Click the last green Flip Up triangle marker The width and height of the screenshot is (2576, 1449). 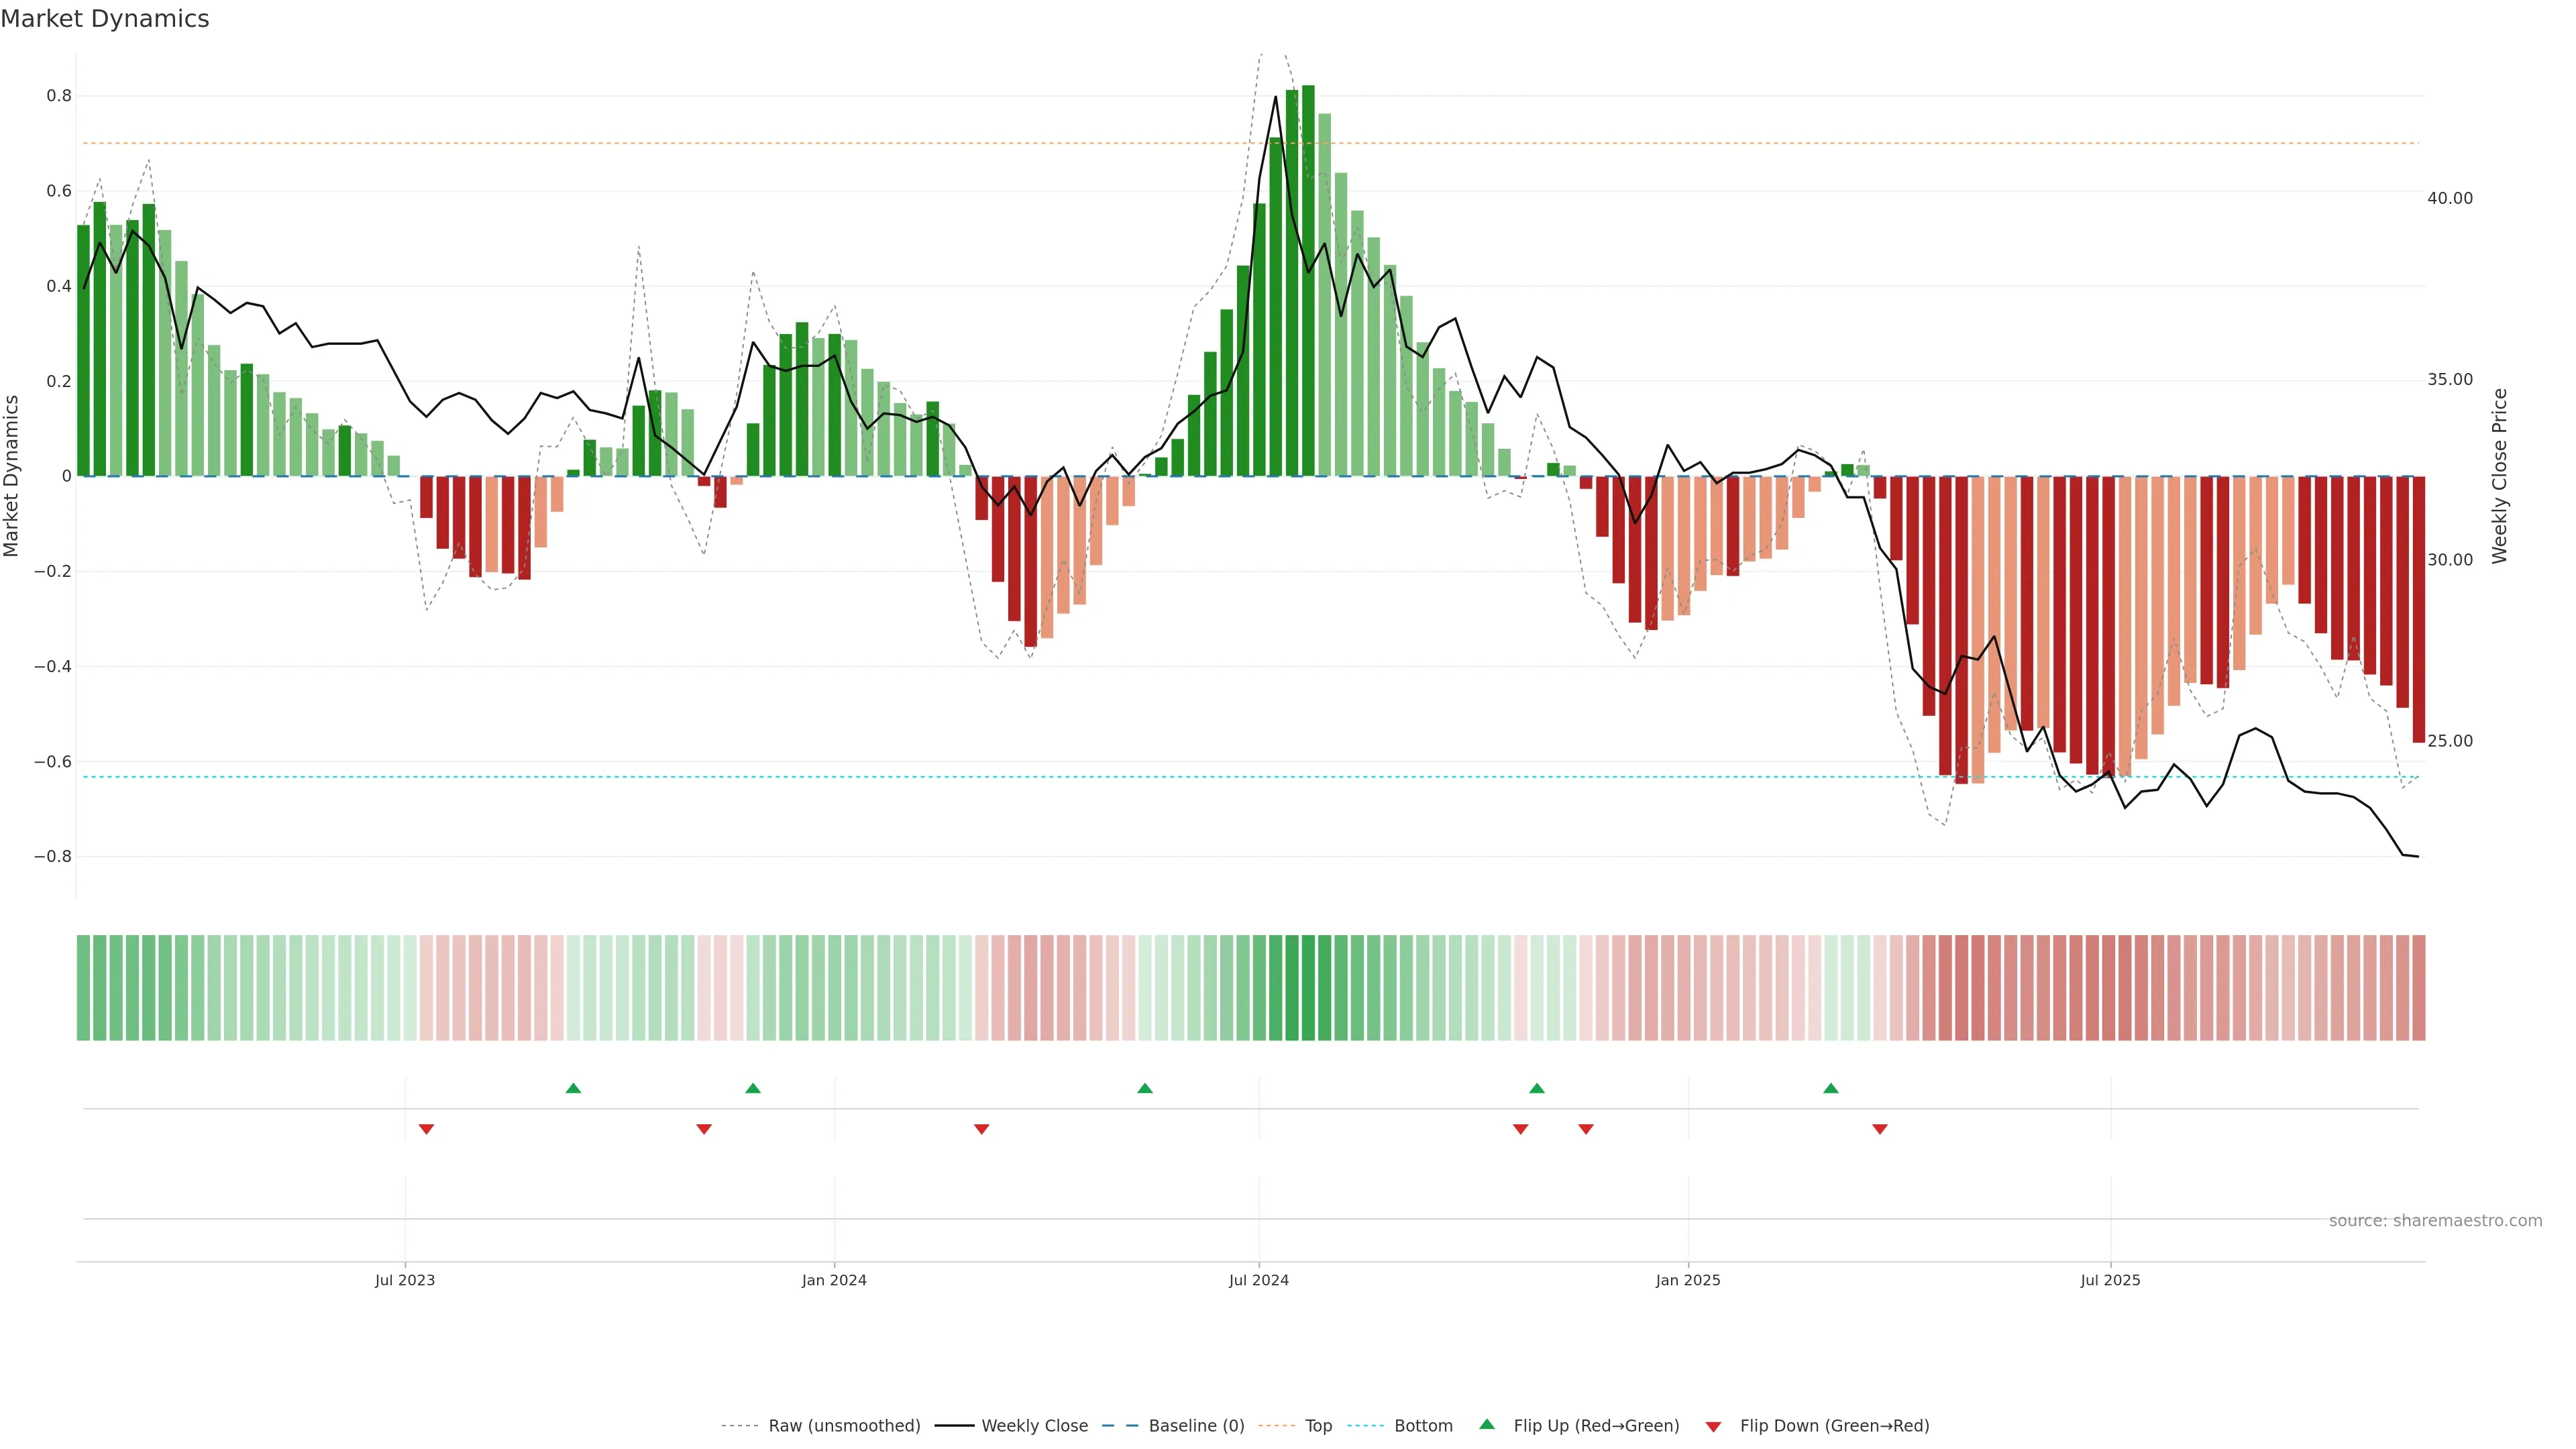(x=1830, y=1088)
